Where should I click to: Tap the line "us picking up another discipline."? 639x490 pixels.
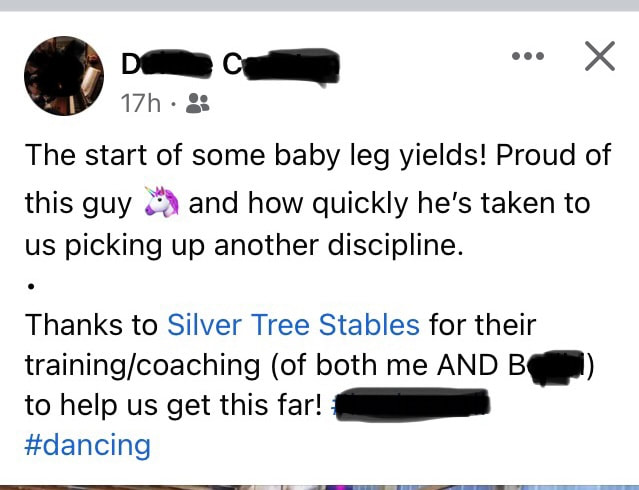245,245
